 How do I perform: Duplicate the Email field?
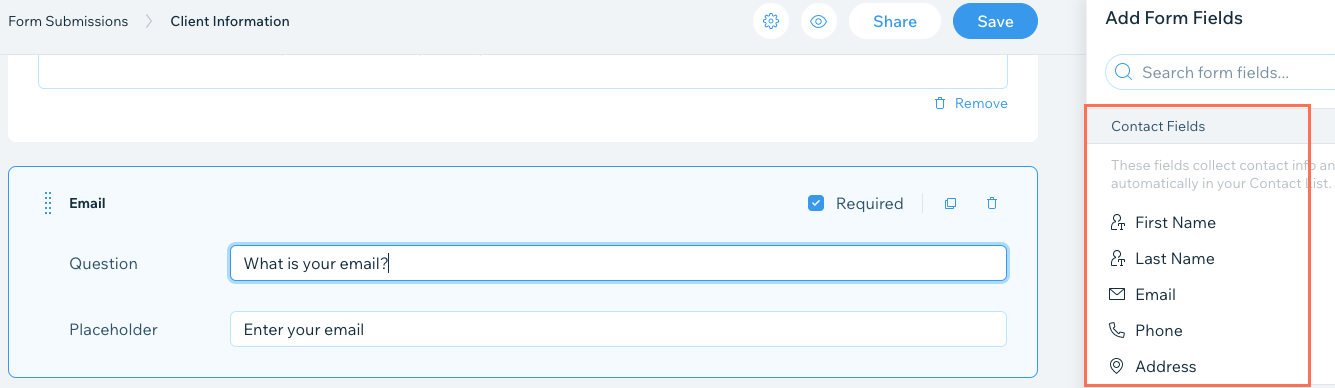pos(951,203)
